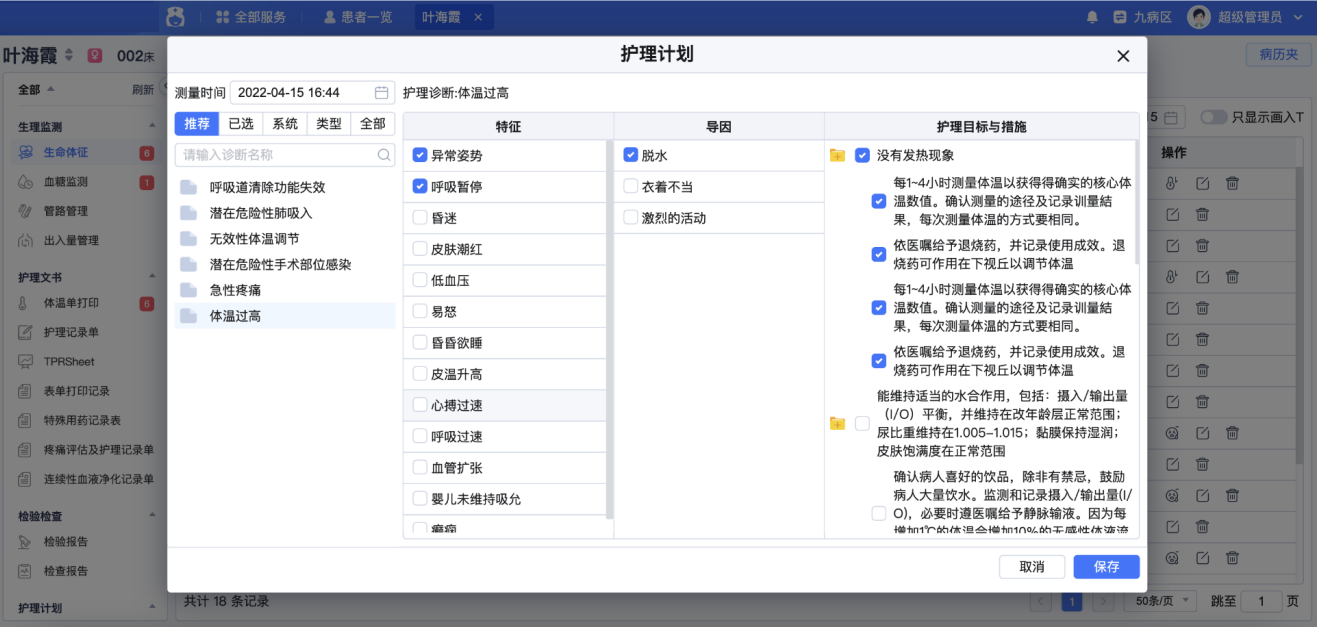Collapse the 检验检查 section
This screenshot has height=627, width=1317.
[x=151, y=515]
